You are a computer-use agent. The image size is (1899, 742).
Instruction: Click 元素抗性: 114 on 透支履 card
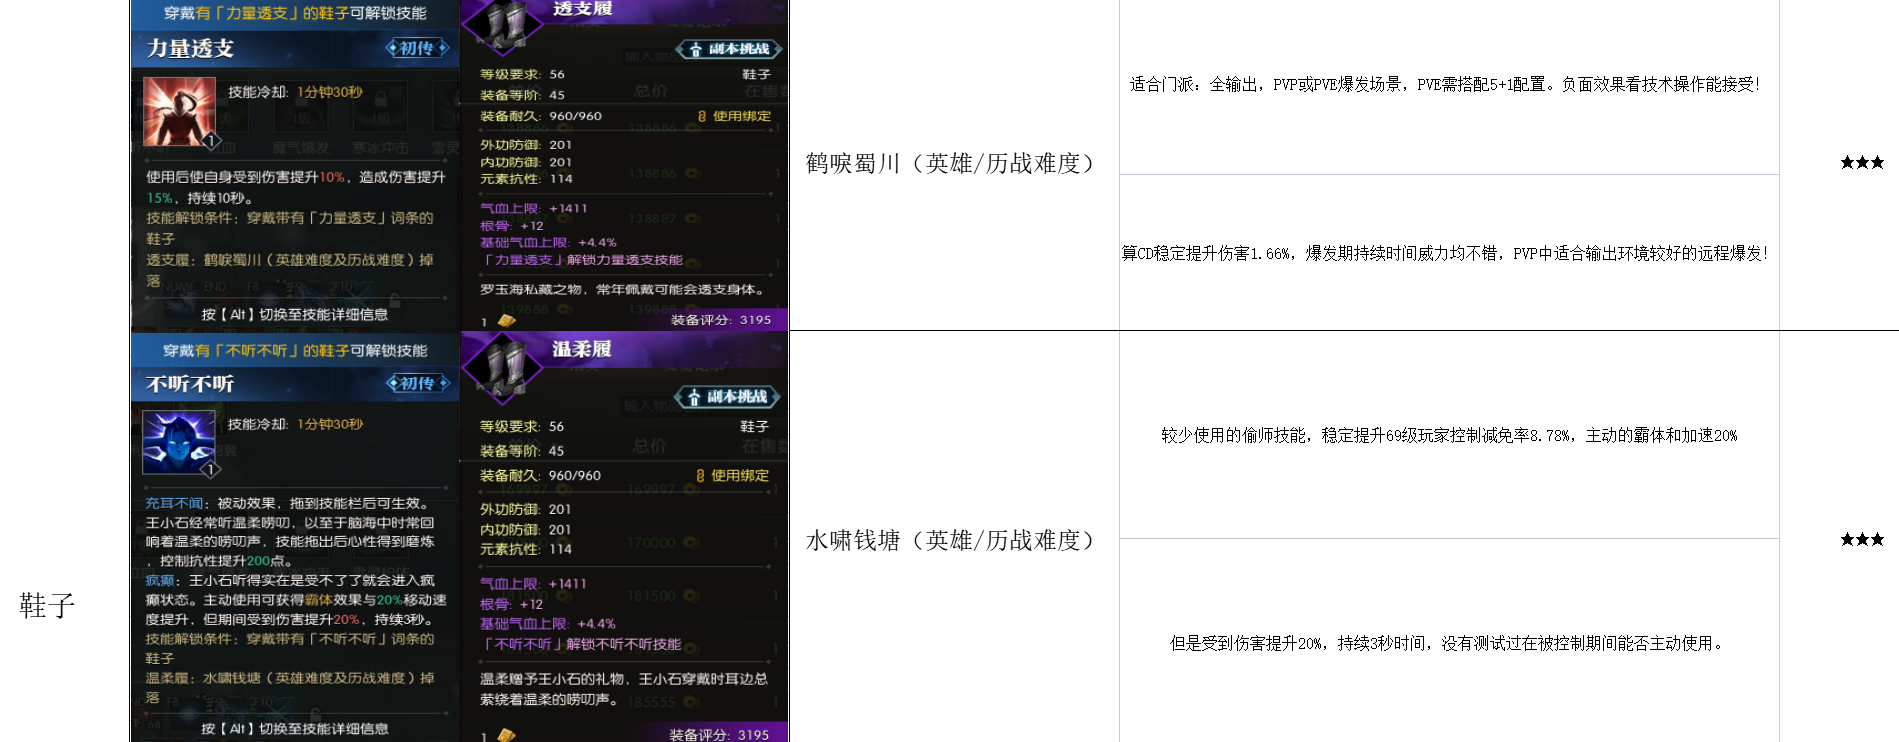point(526,179)
